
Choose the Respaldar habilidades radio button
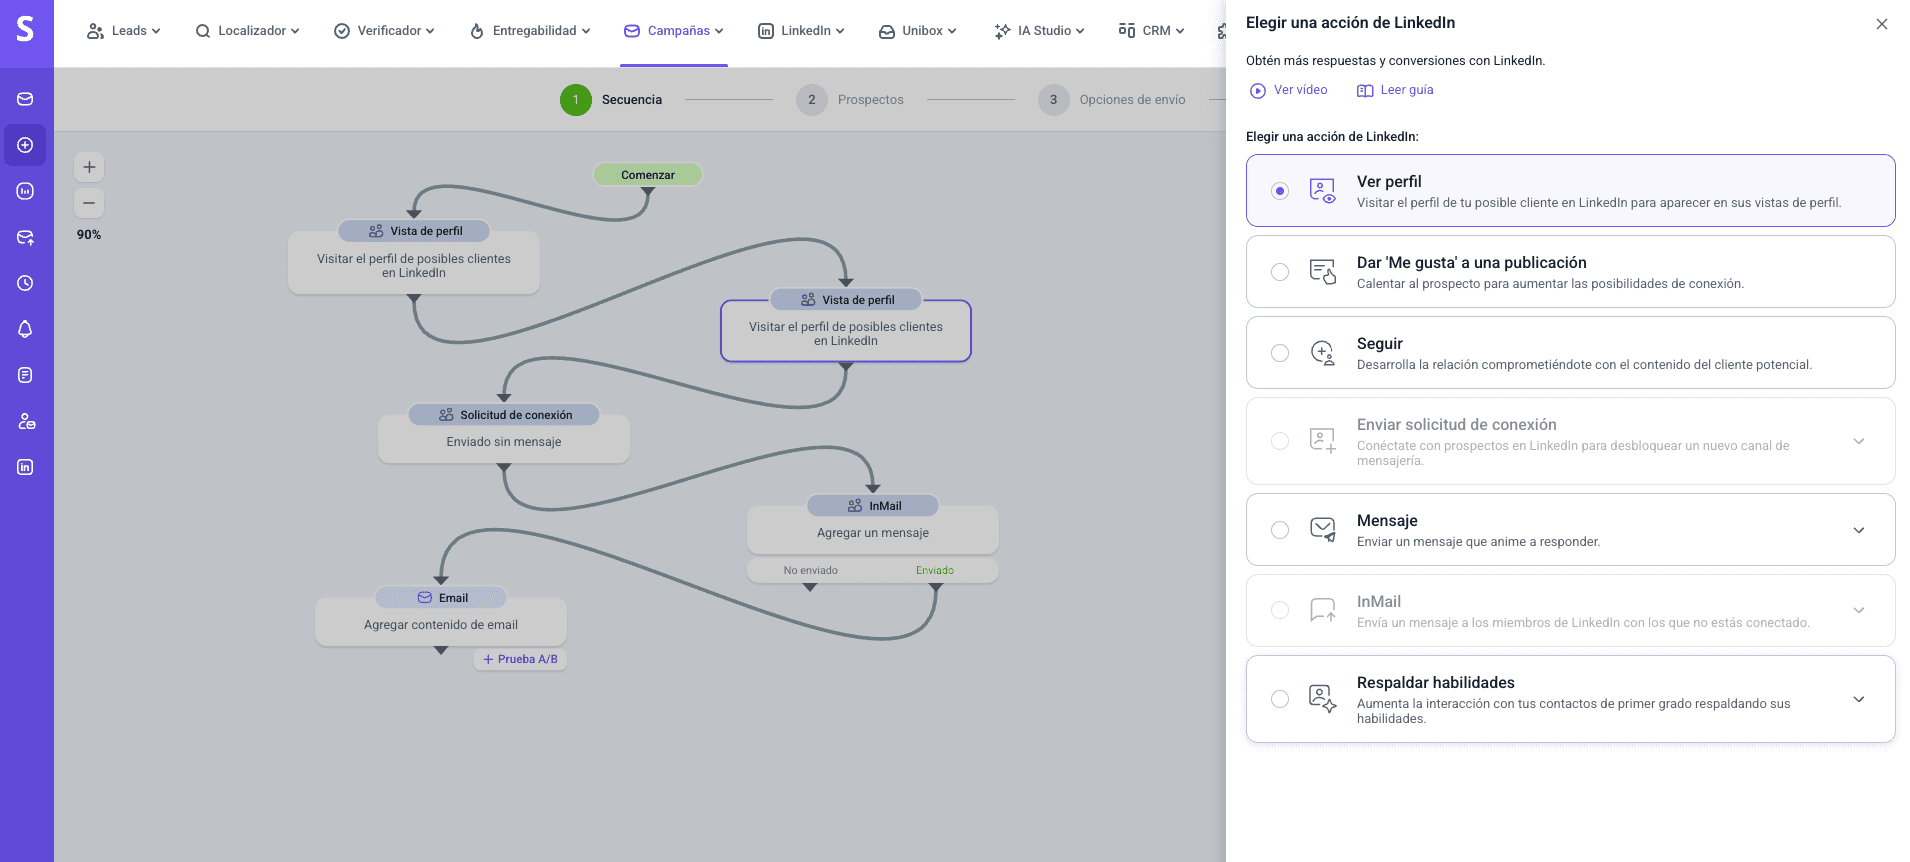pos(1280,699)
